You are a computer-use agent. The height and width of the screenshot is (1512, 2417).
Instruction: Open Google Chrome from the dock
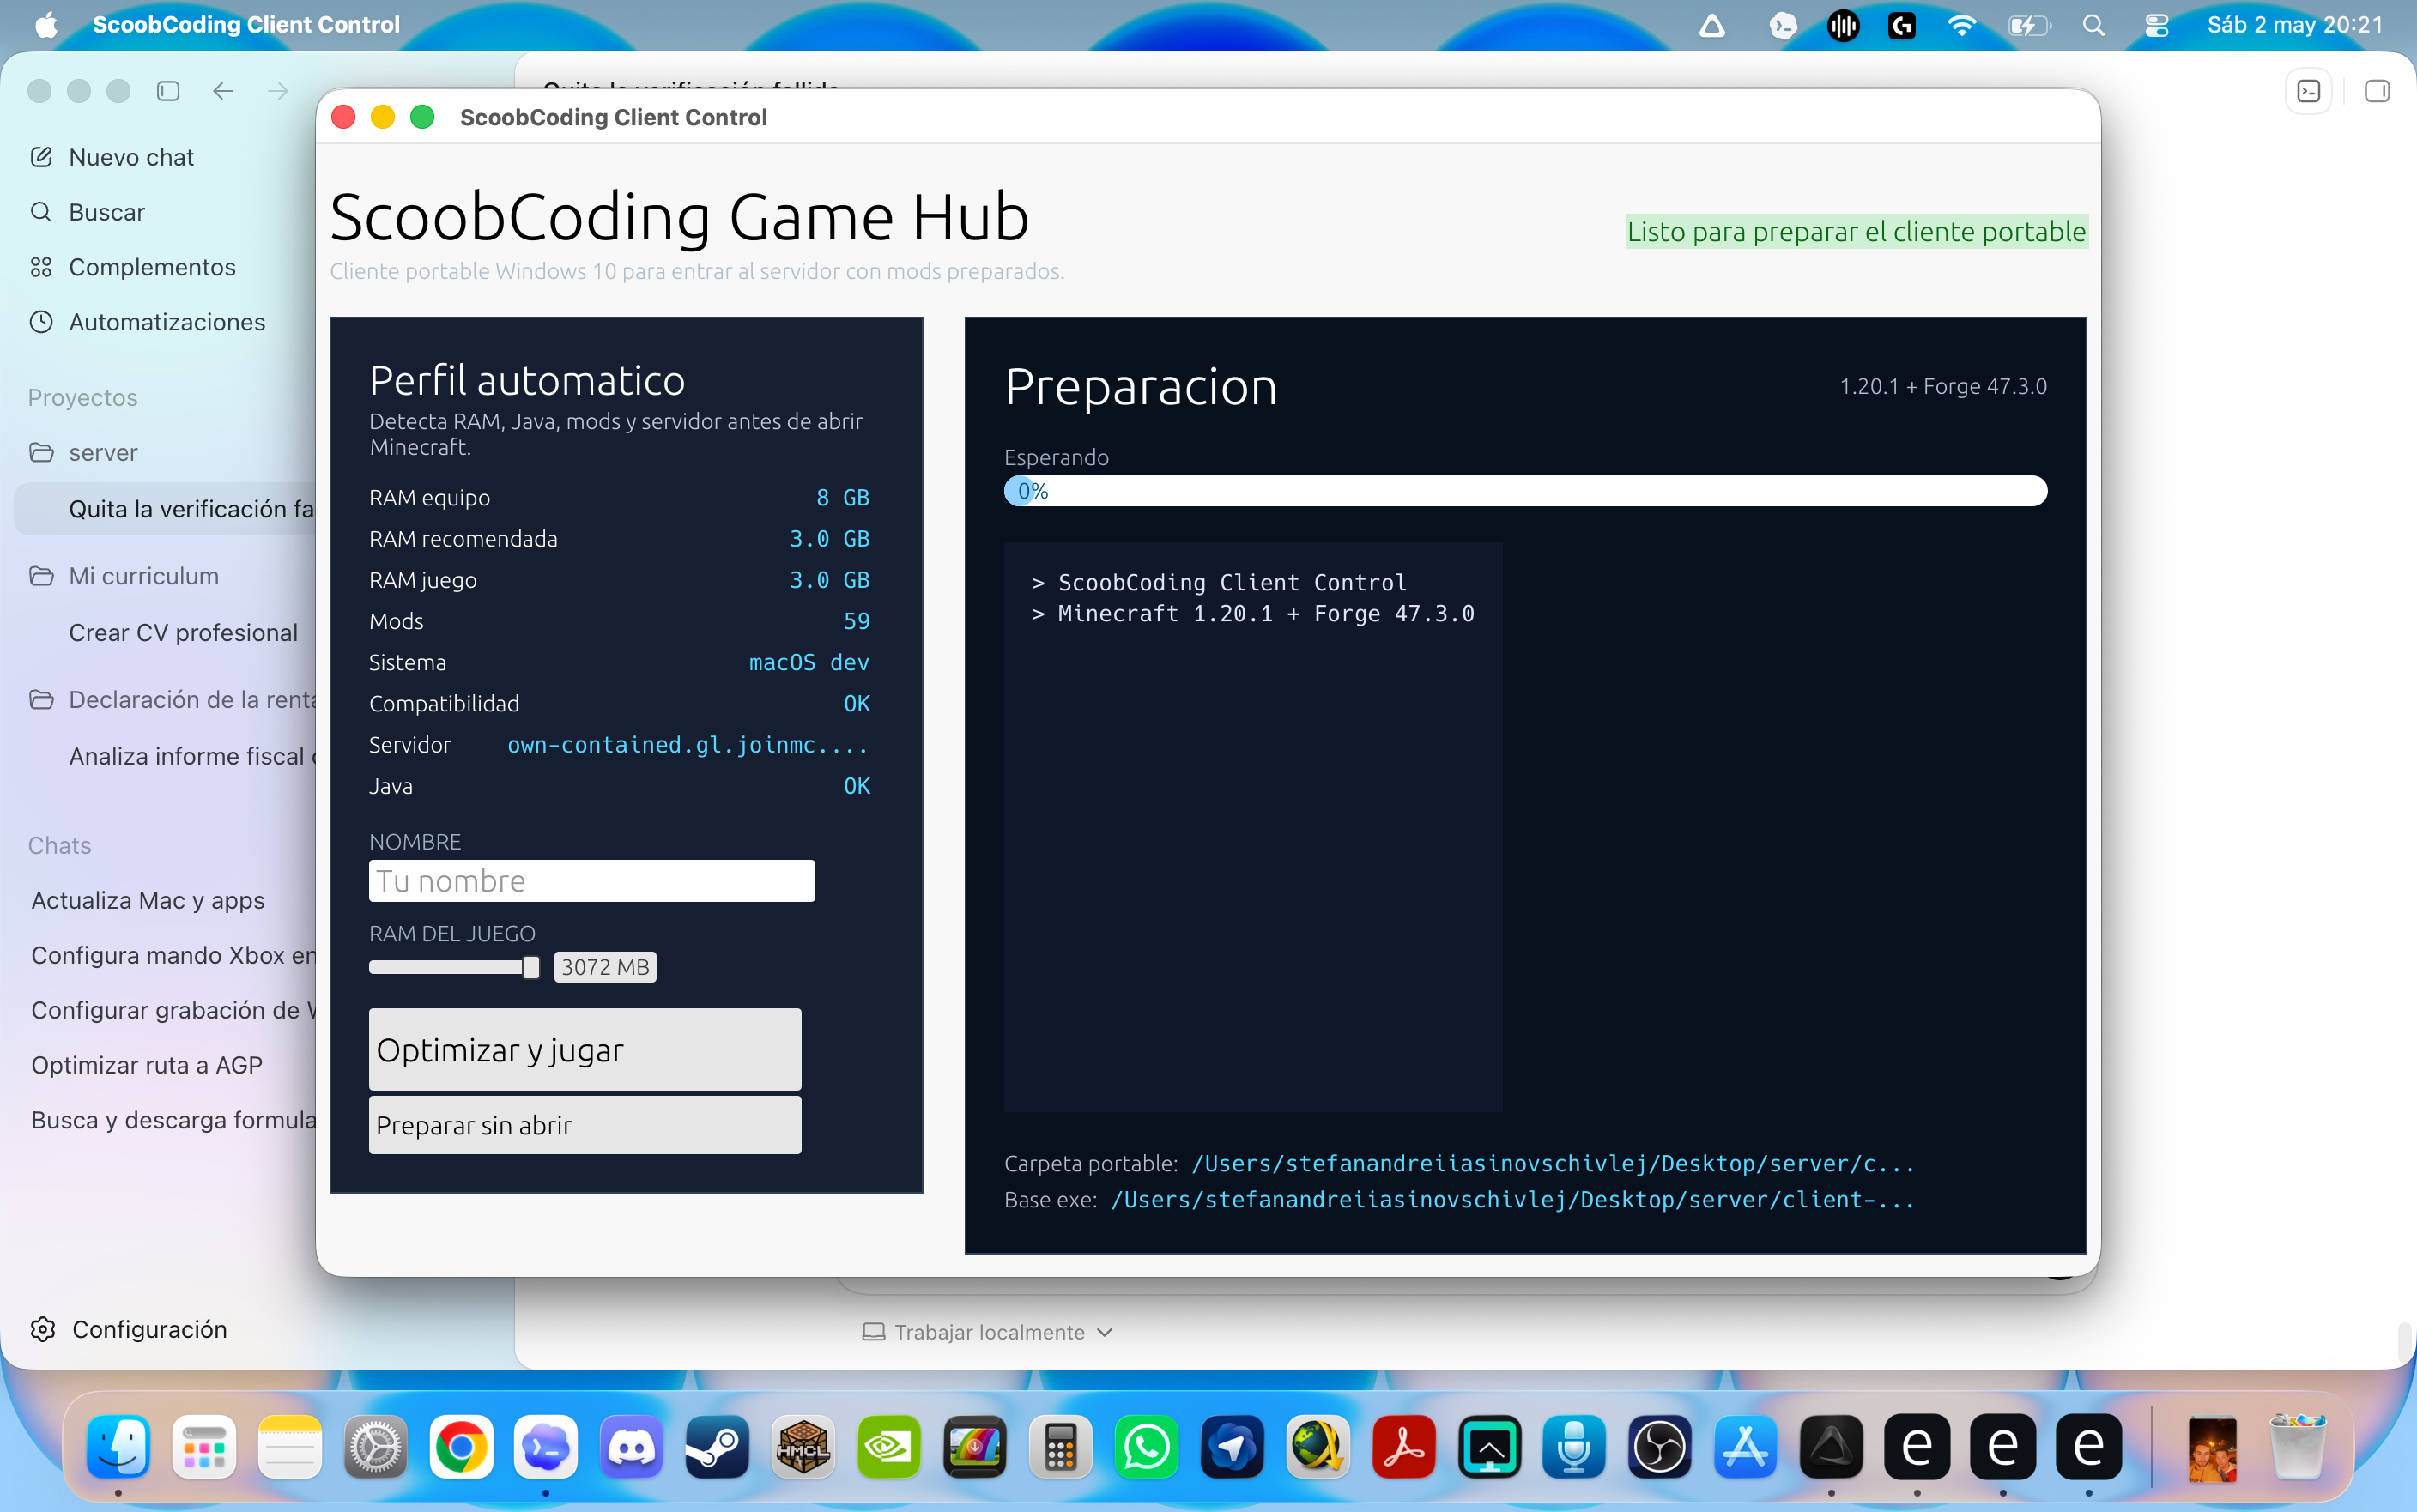pyautogui.click(x=461, y=1446)
